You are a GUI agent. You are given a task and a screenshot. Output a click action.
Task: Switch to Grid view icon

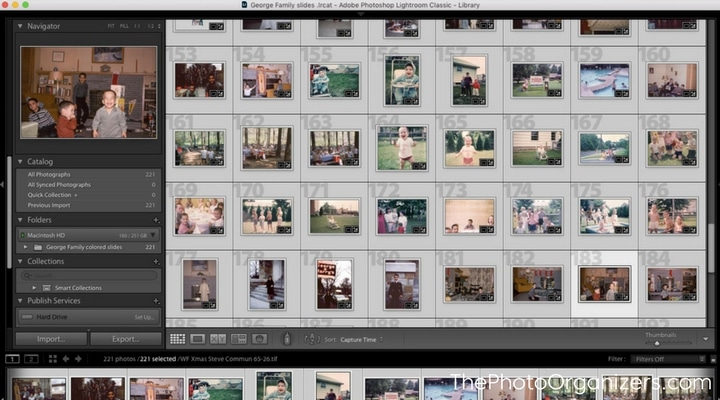coord(177,339)
